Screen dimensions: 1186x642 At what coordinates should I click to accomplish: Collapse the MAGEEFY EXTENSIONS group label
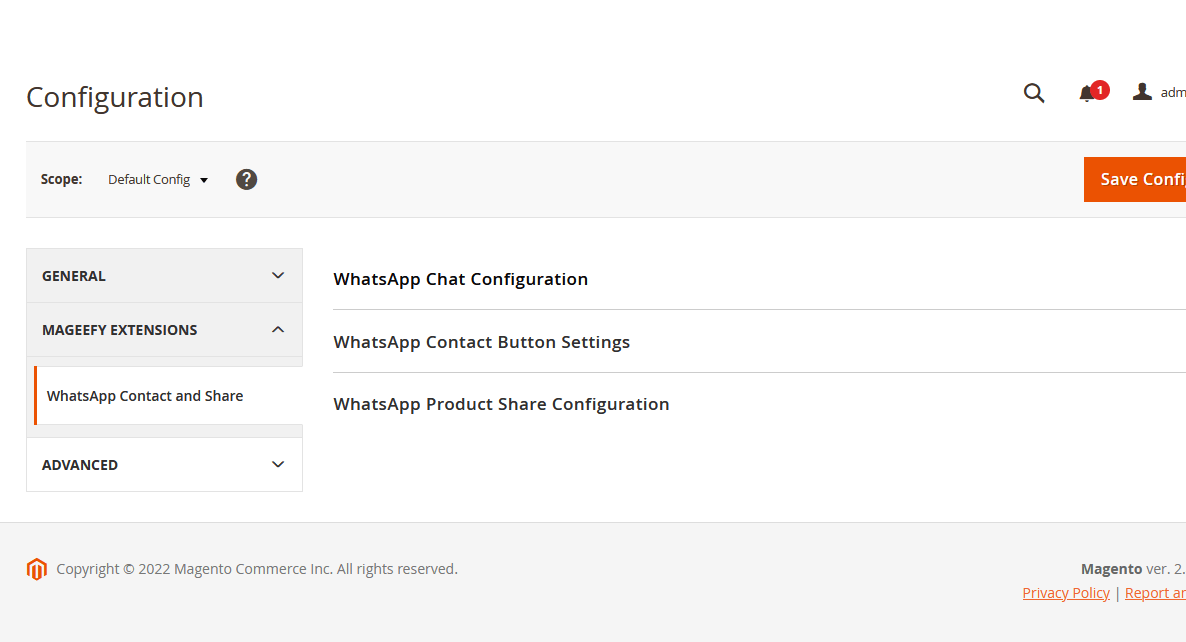coord(120,330)
